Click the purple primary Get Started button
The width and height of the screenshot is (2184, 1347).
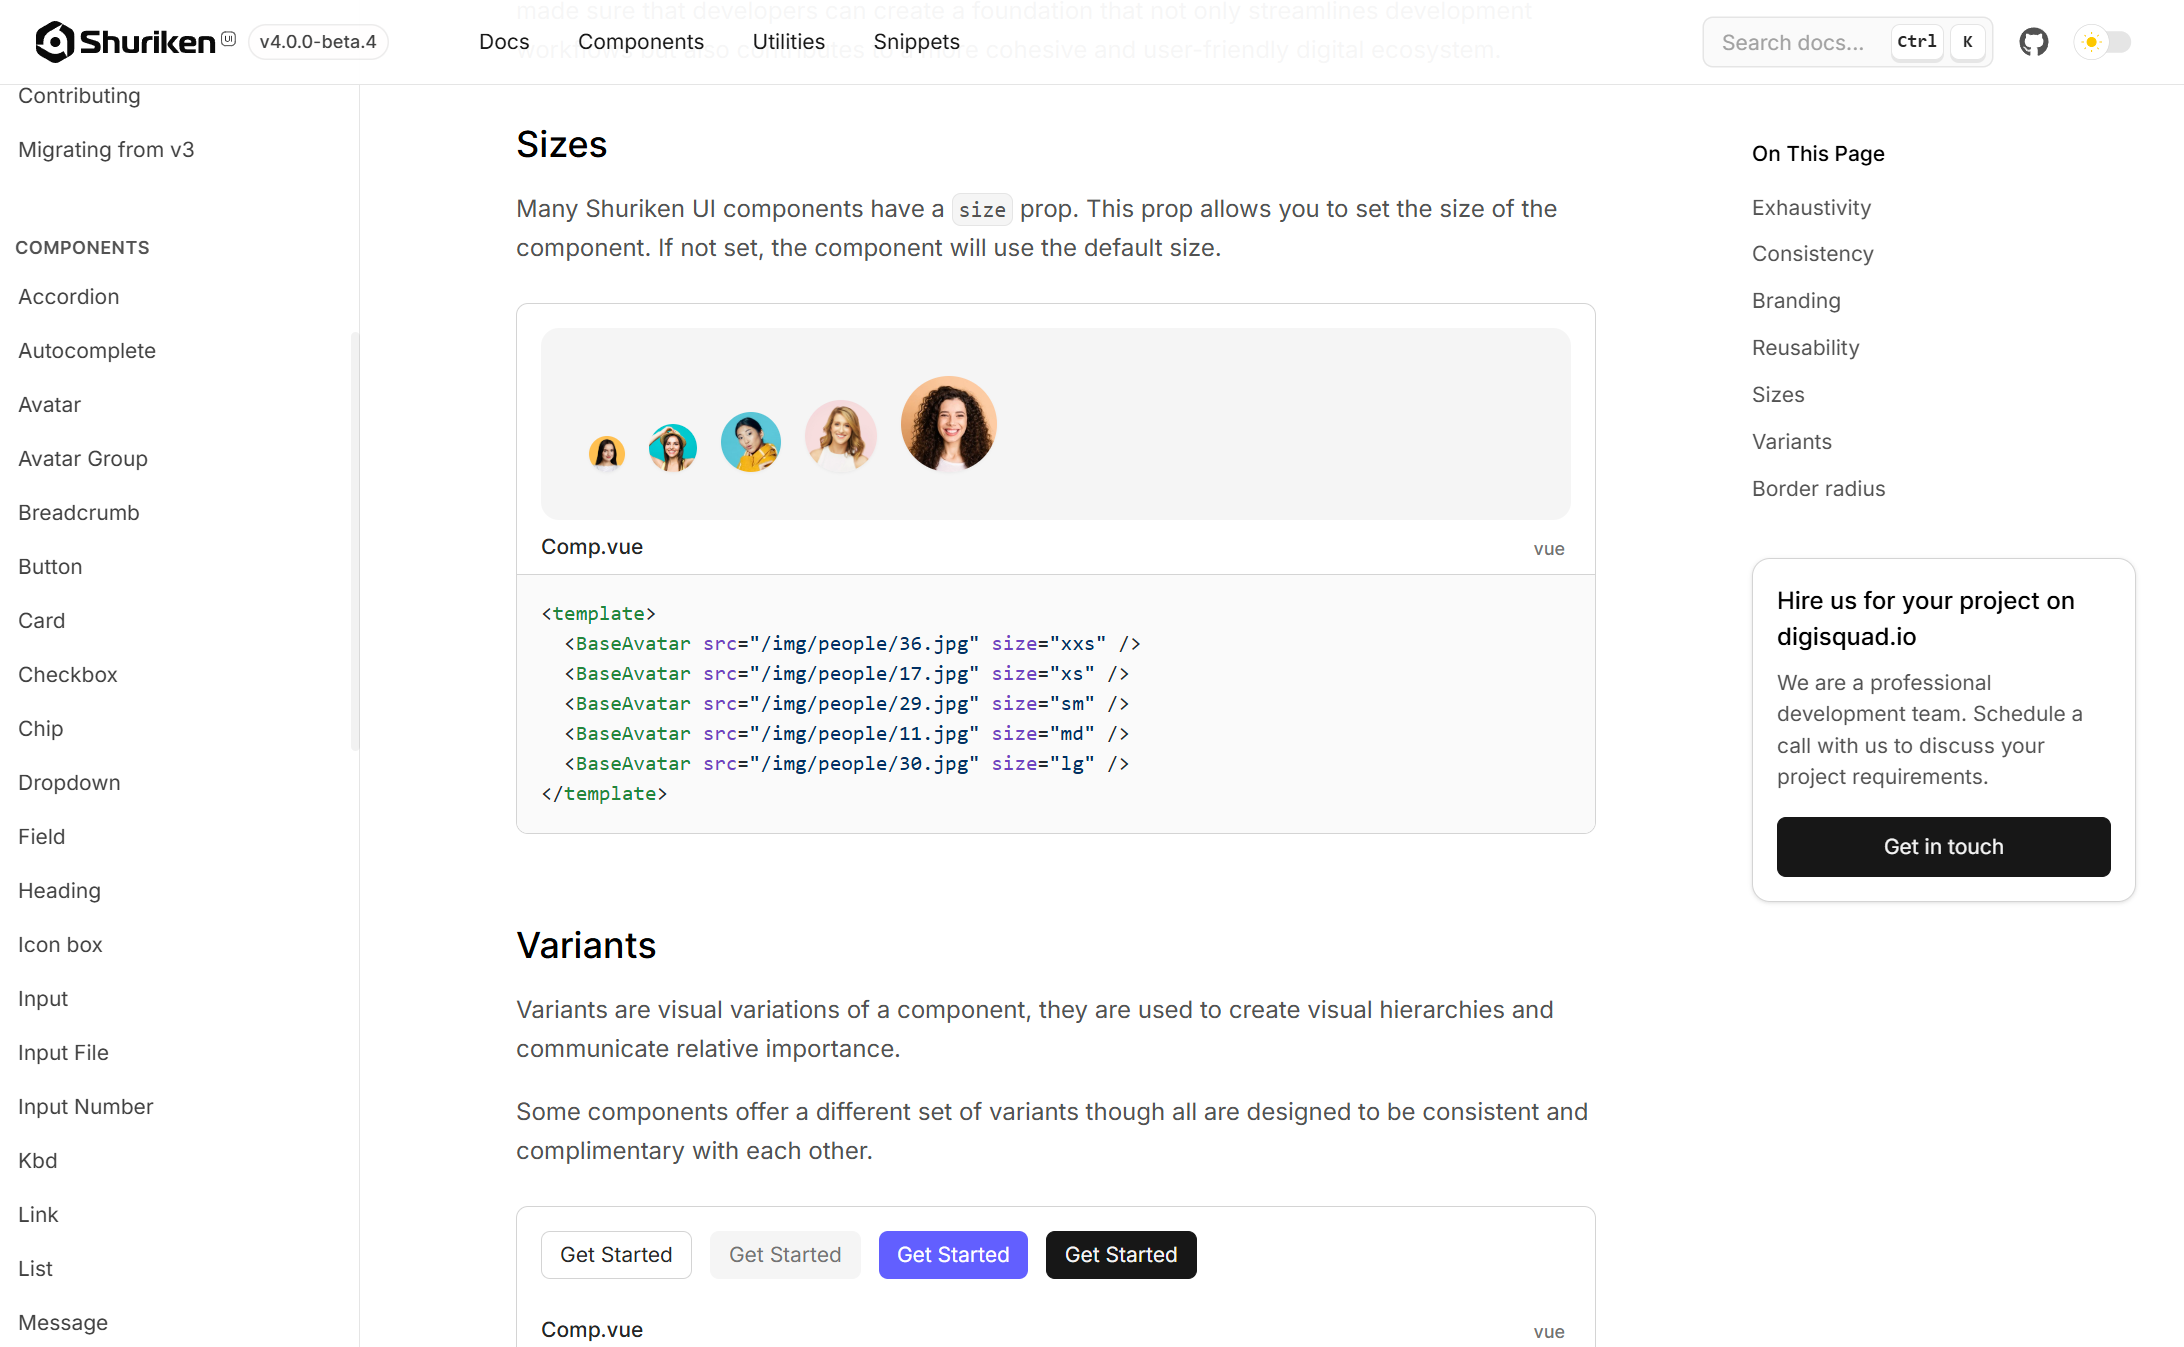(953, 1255)
